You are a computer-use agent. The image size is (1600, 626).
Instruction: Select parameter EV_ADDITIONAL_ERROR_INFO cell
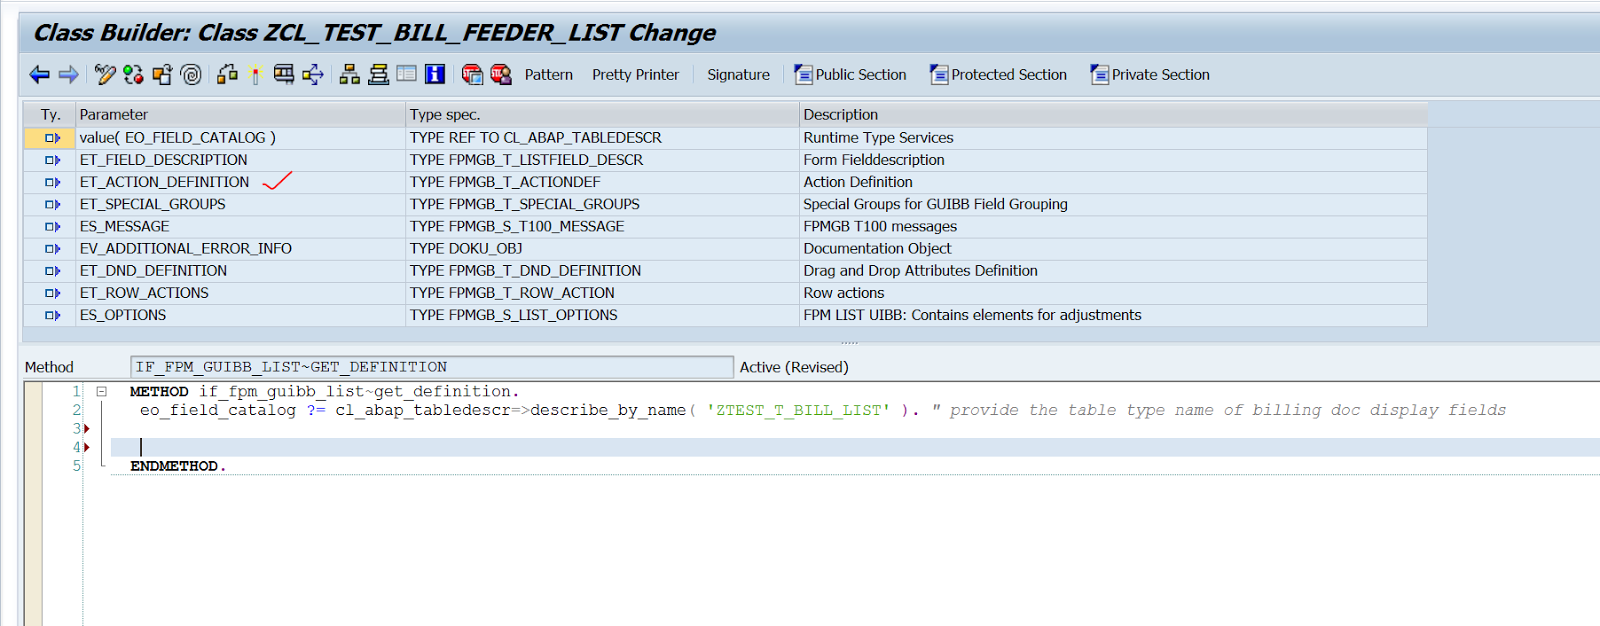(x=241, y=248)
